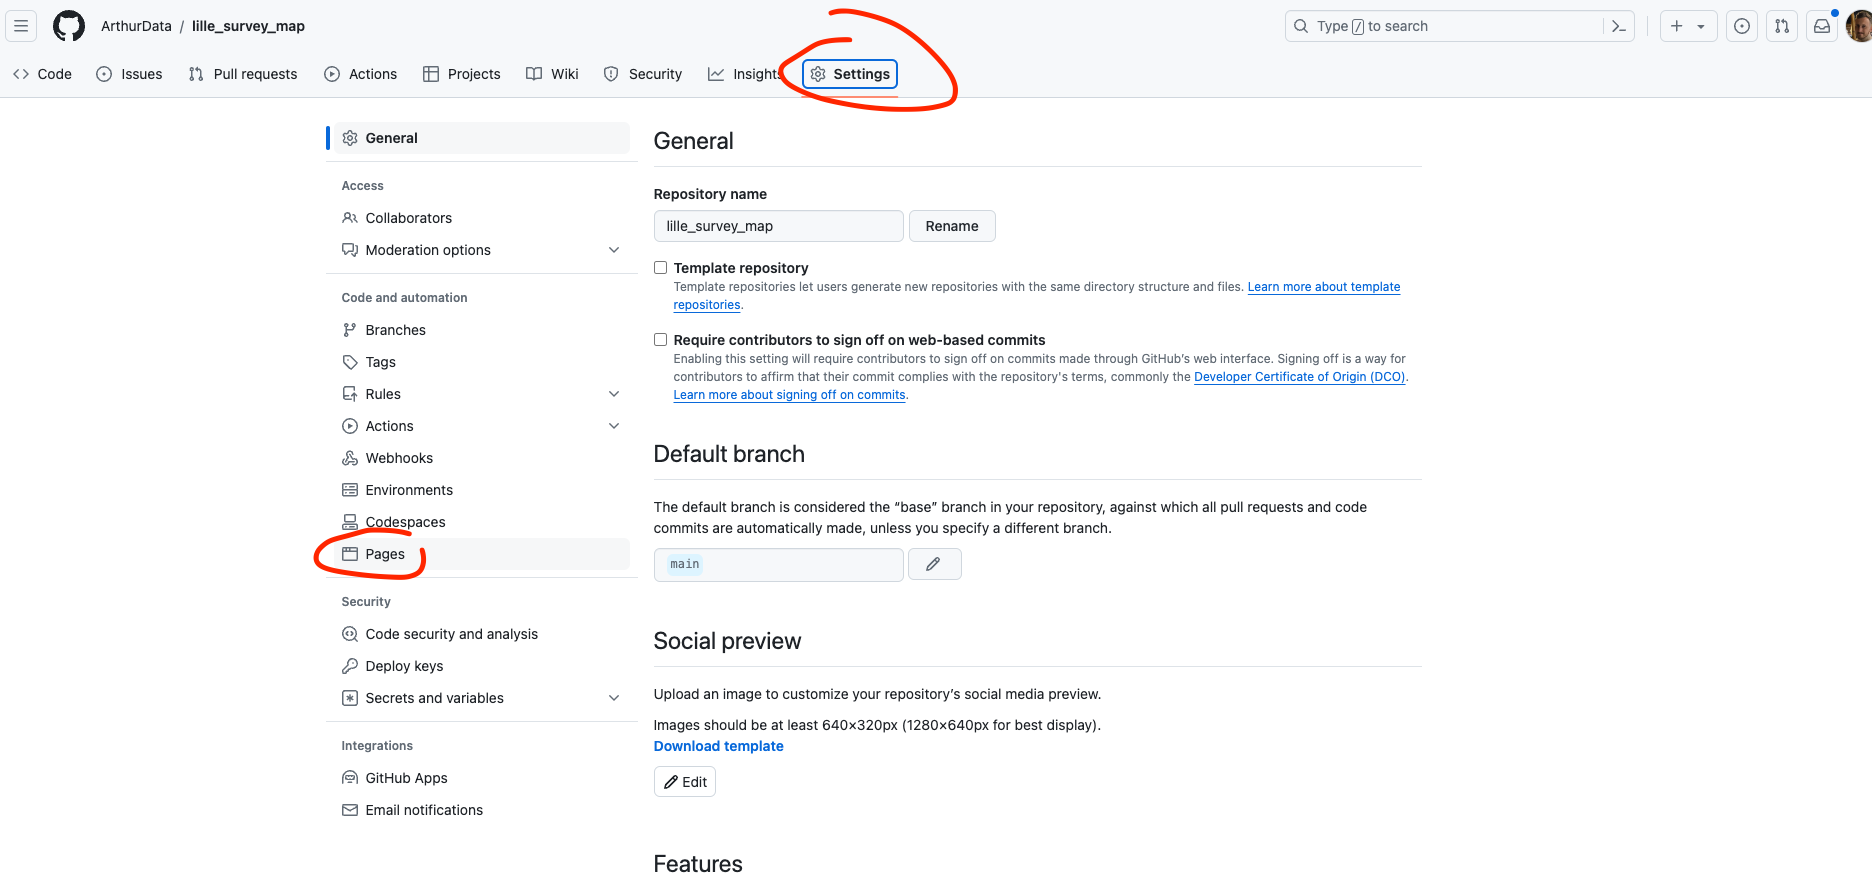Click the search magnifier icon

point(1301,26)
